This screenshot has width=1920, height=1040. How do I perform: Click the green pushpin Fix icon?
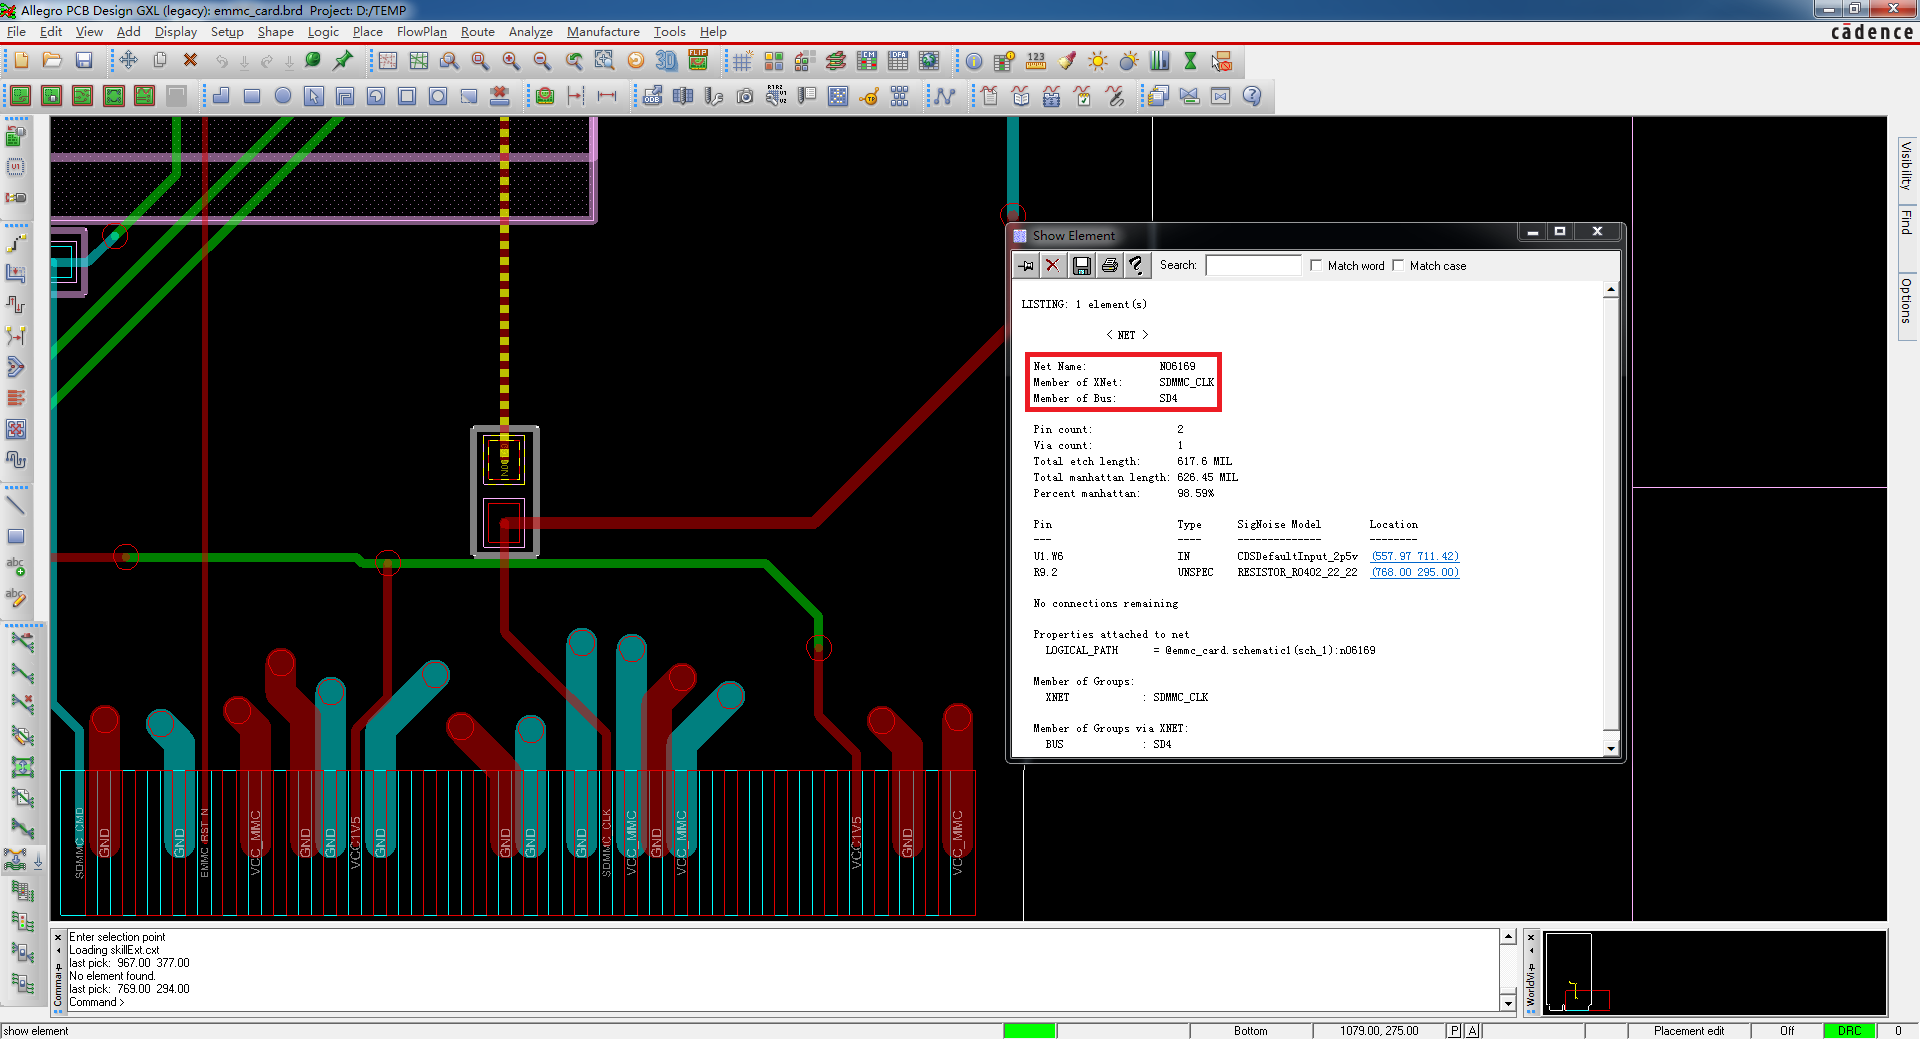pyautogui.click(x=343, y=61)
